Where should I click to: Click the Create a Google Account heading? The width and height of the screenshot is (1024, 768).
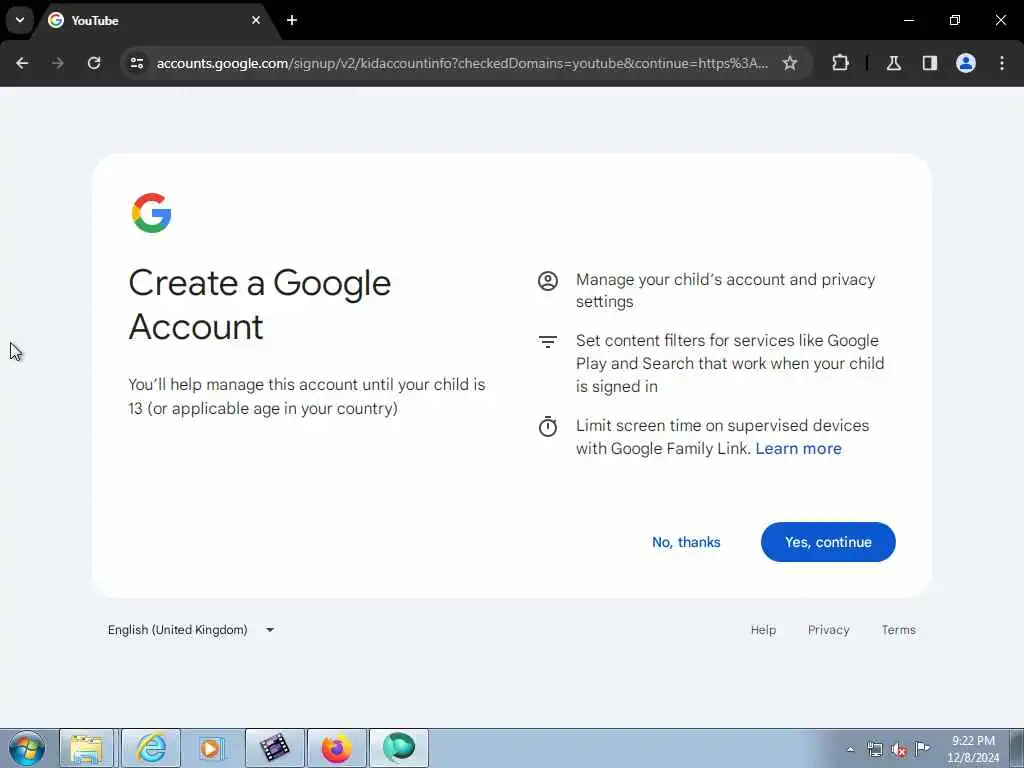coord(259,304)
